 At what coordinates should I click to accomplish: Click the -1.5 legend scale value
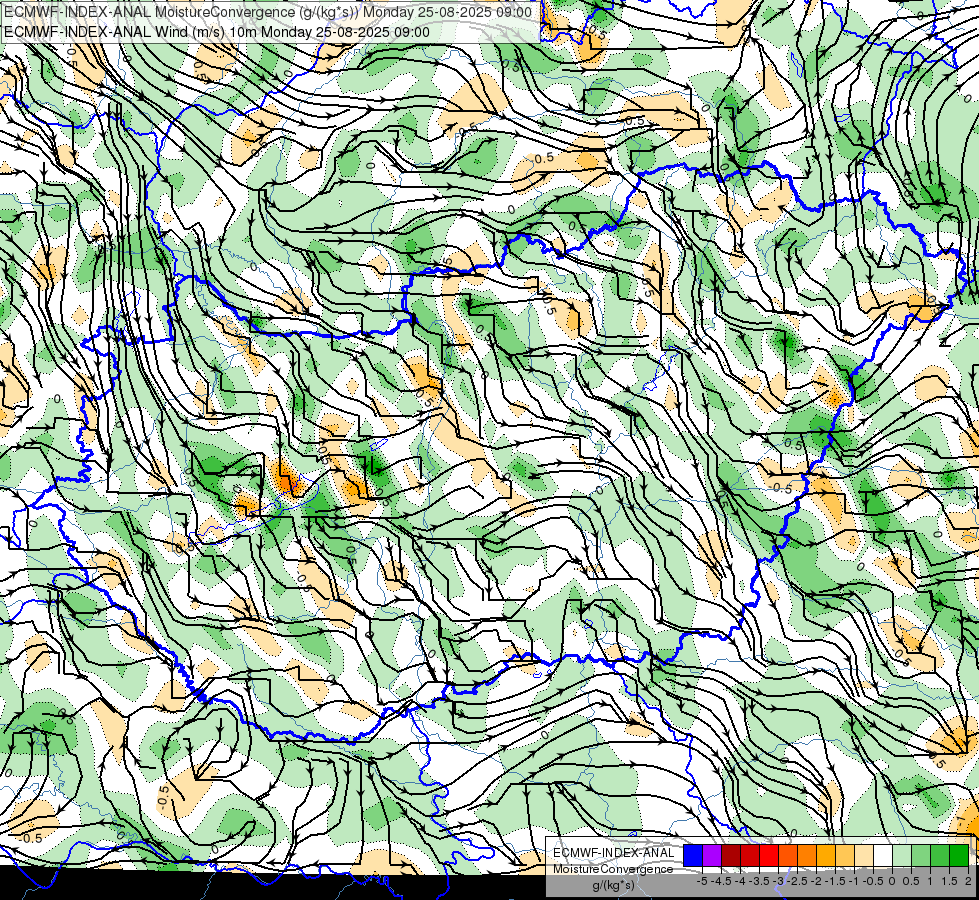[x=836, y=881]
